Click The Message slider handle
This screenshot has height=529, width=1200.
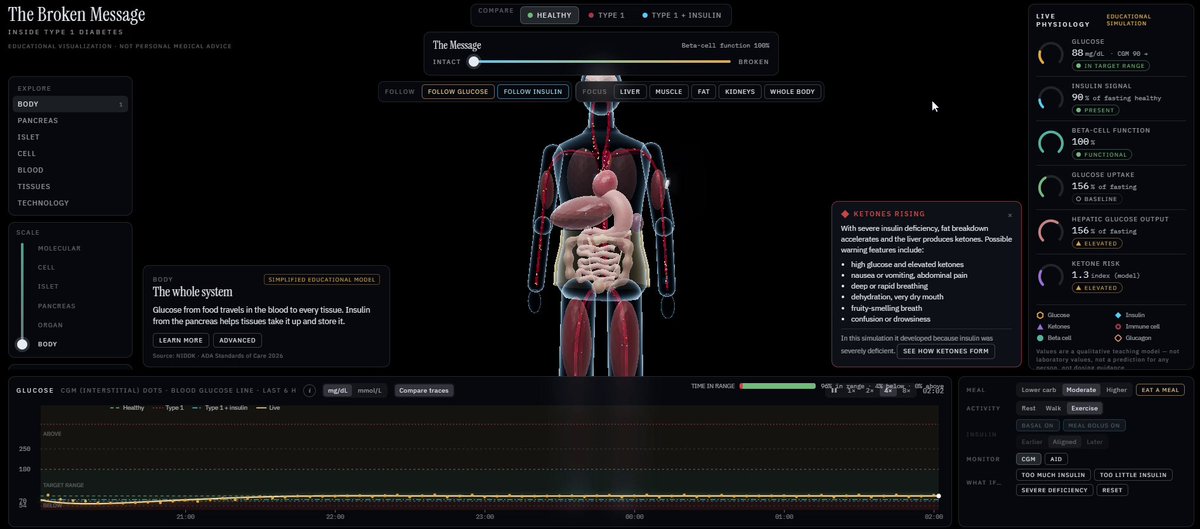474,62
